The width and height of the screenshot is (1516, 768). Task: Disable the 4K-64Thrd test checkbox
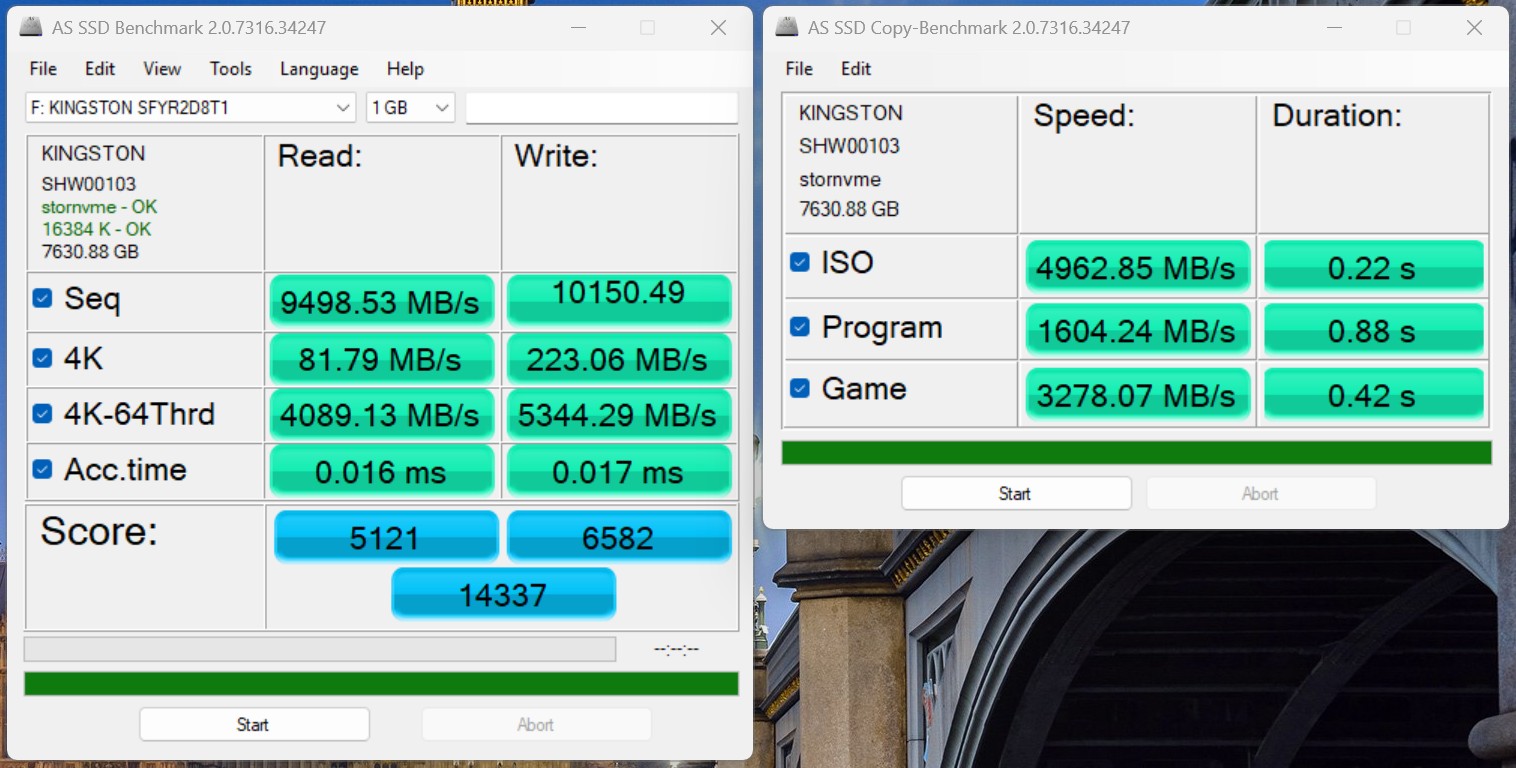42,414
